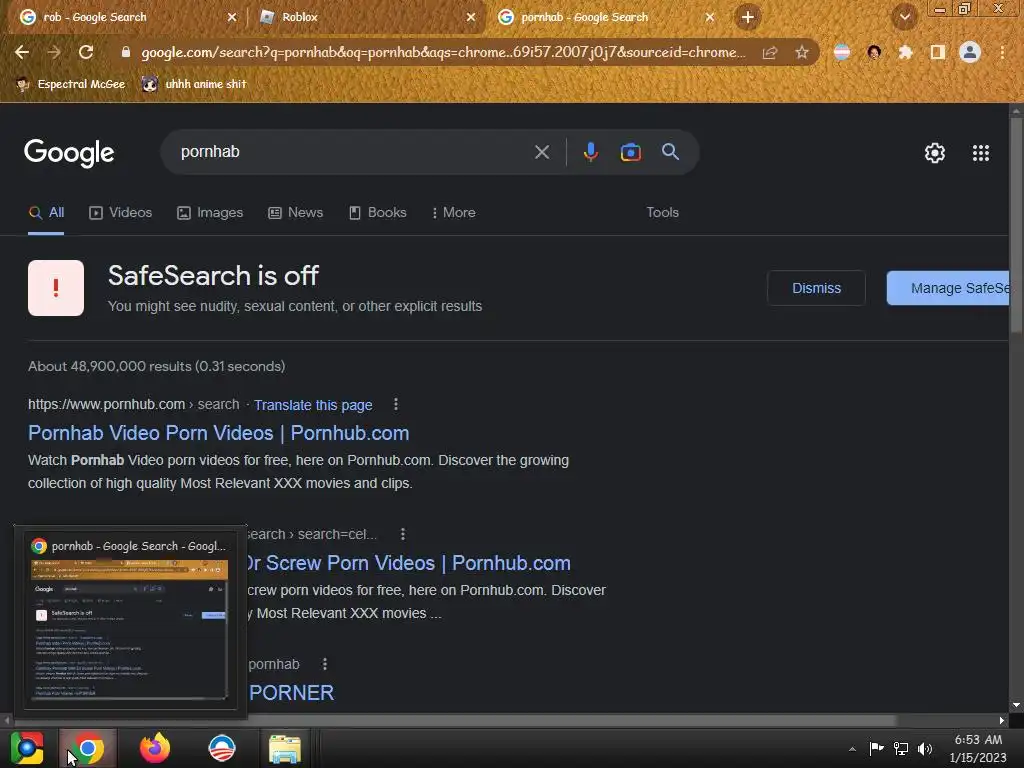Open the 'uhhh anime shit' bookmark
Screen dimensions: 1024x768
coord(194,84)
